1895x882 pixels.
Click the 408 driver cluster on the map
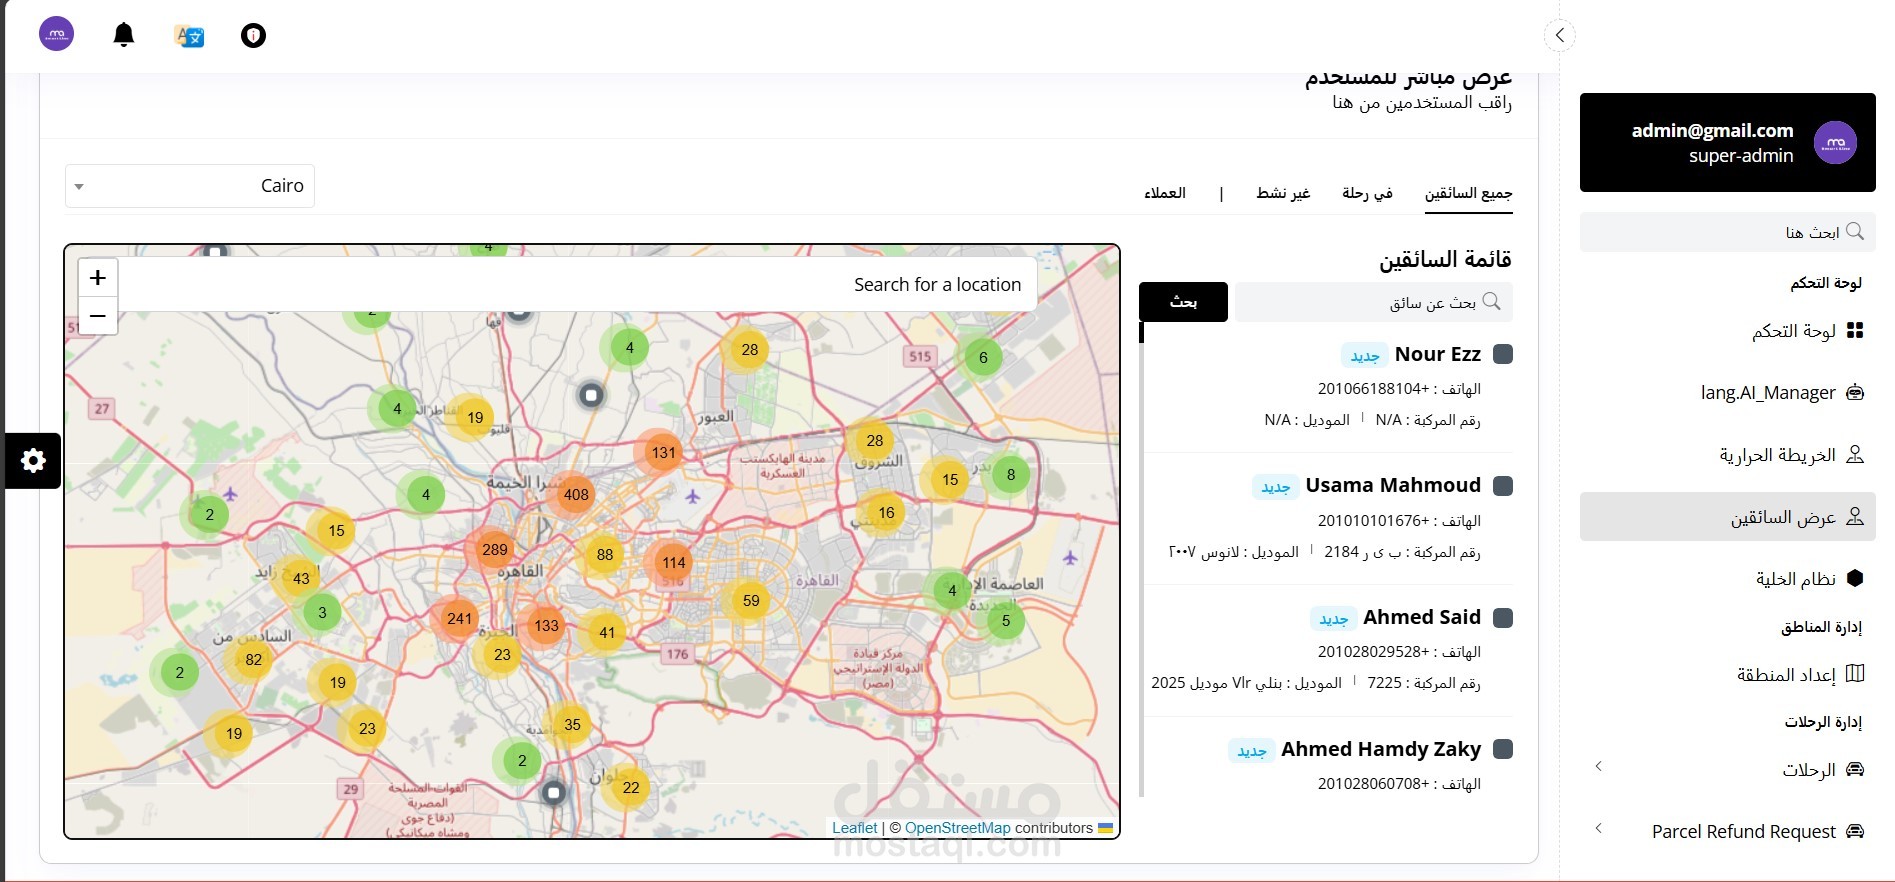click(576, 494)
